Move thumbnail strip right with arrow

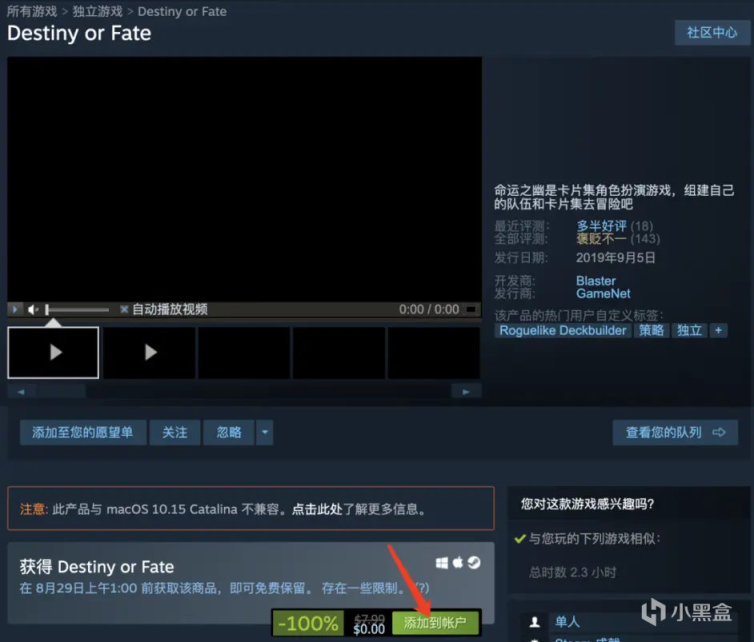click(x=466, y=391)
